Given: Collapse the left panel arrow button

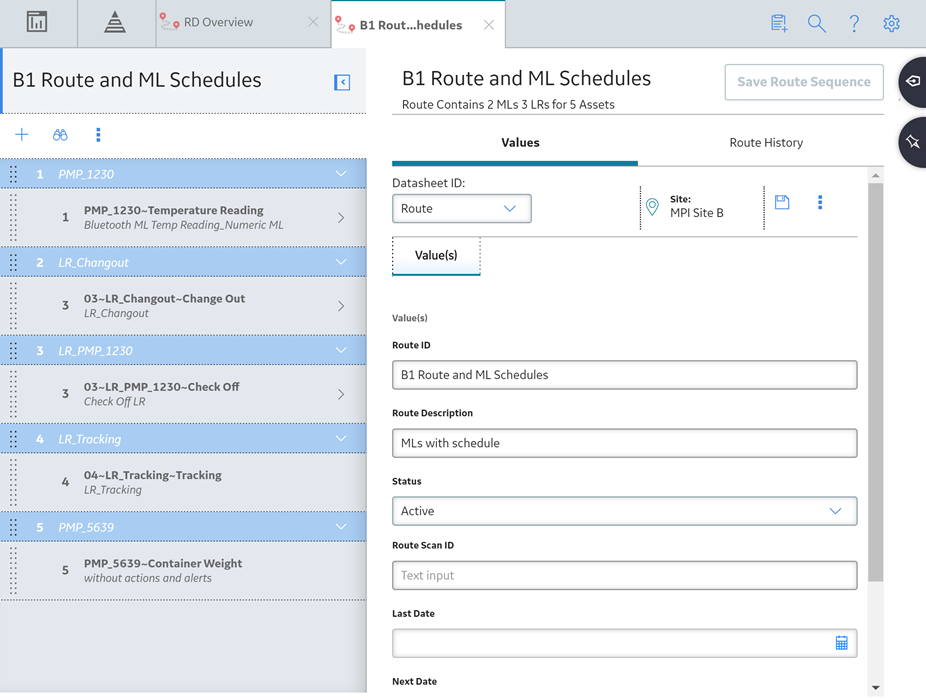Looking at the screenshot, I should pyautogui.click(x=342, y=82).
